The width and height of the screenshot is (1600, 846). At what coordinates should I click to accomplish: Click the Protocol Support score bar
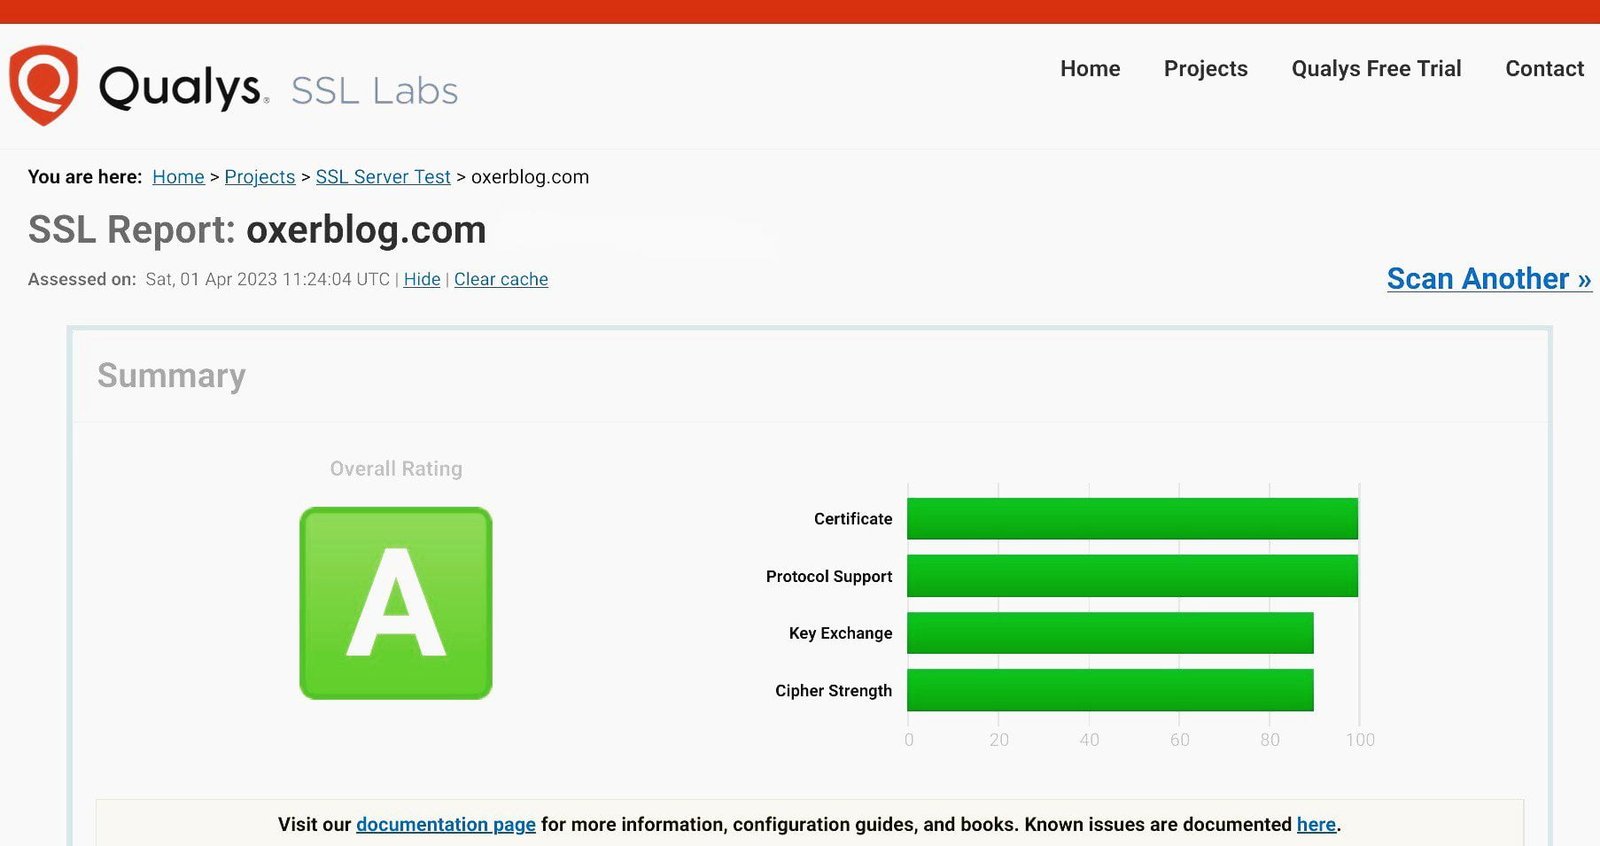point(1132,576)
